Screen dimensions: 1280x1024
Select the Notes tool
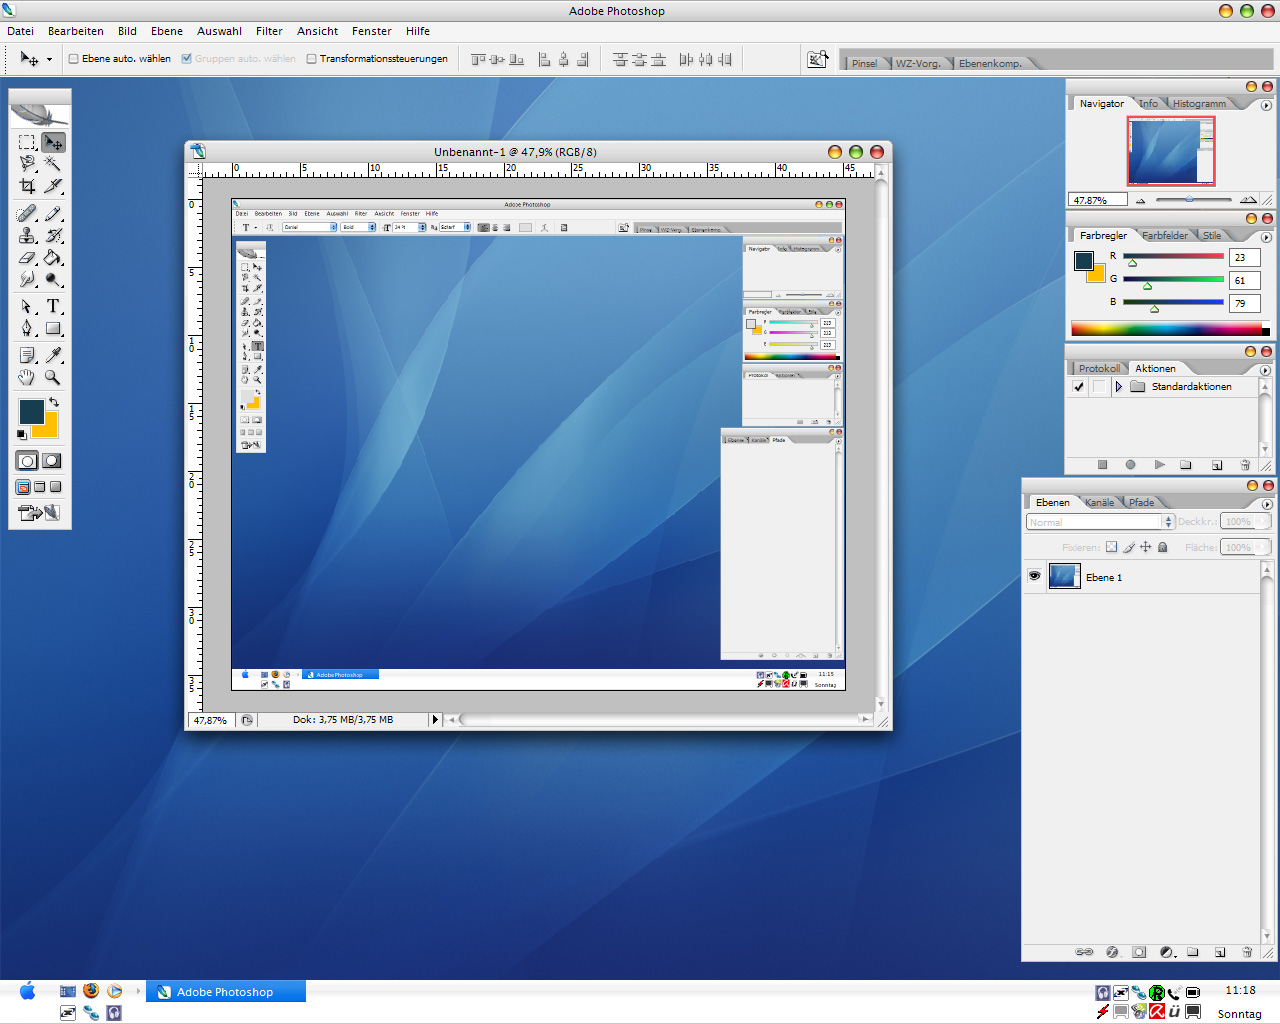tap(27, 355)
